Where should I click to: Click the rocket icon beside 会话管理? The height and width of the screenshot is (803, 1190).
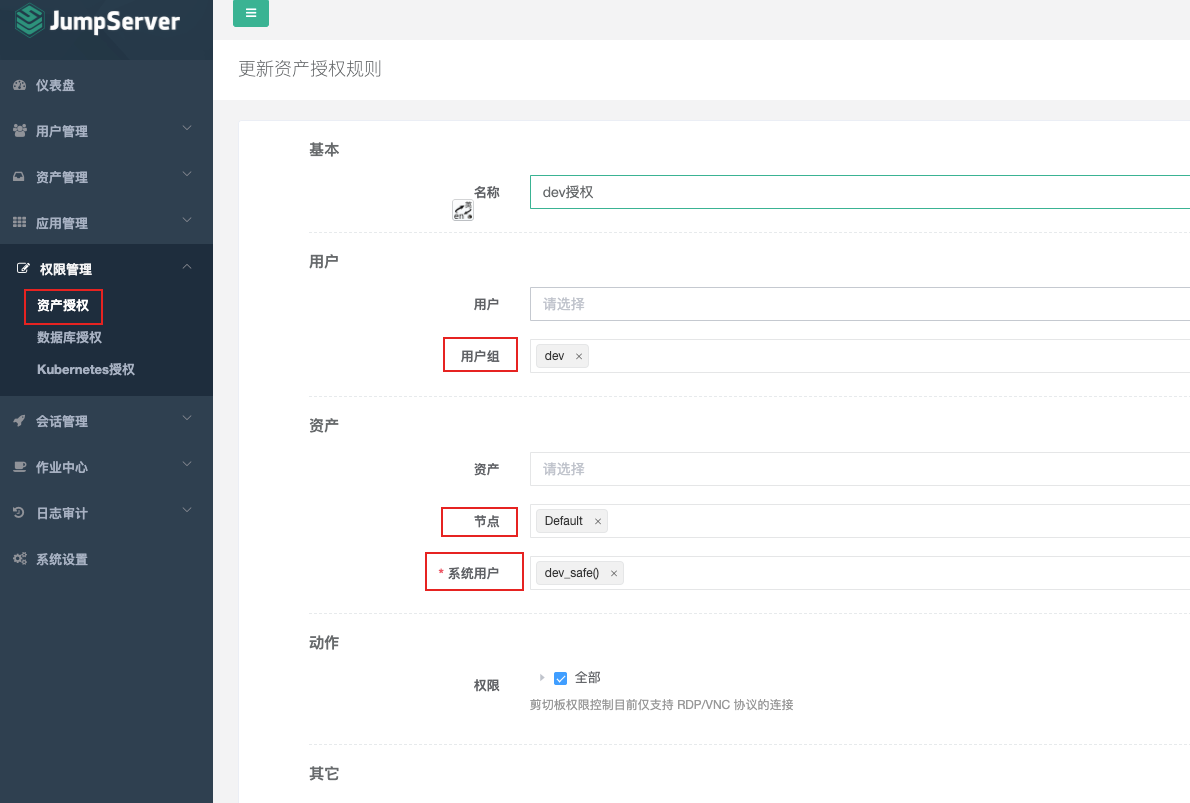pos(20,420)
